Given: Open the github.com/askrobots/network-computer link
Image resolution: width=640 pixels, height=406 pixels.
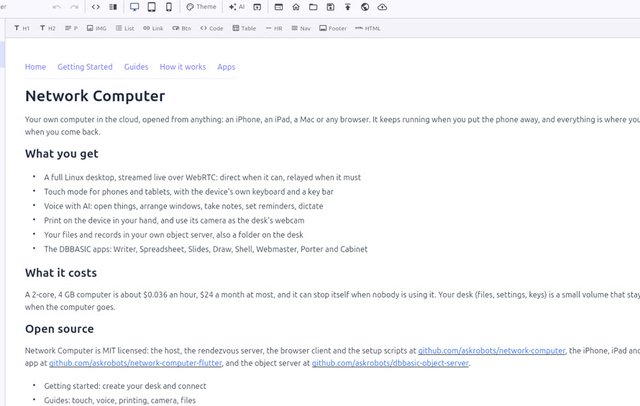Looking at the screenshot, I should click(x=492, y=351).
